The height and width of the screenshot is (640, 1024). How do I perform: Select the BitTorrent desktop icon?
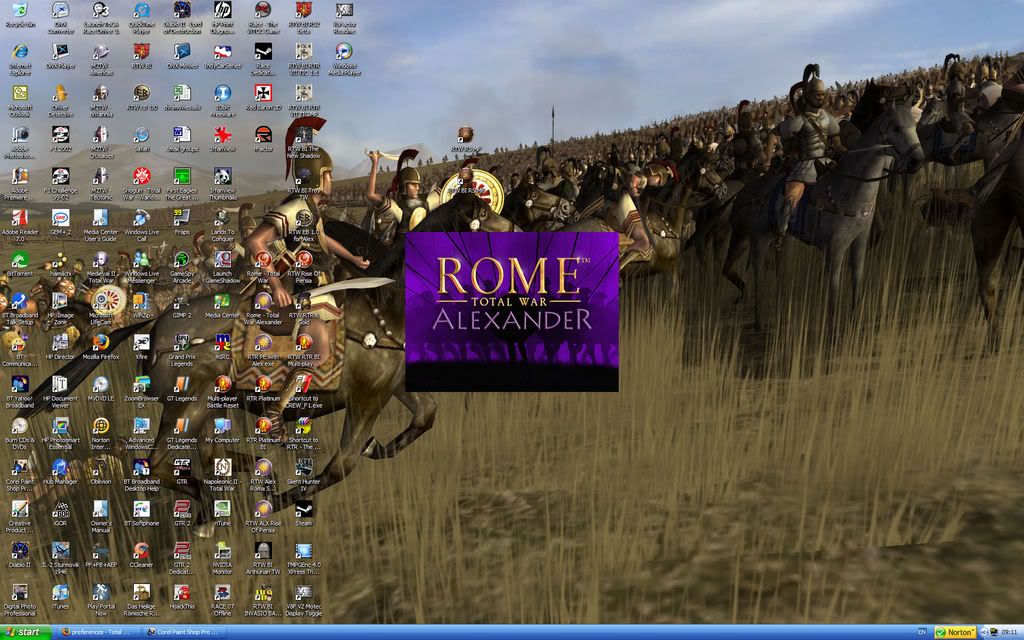[x=19, y=259]
